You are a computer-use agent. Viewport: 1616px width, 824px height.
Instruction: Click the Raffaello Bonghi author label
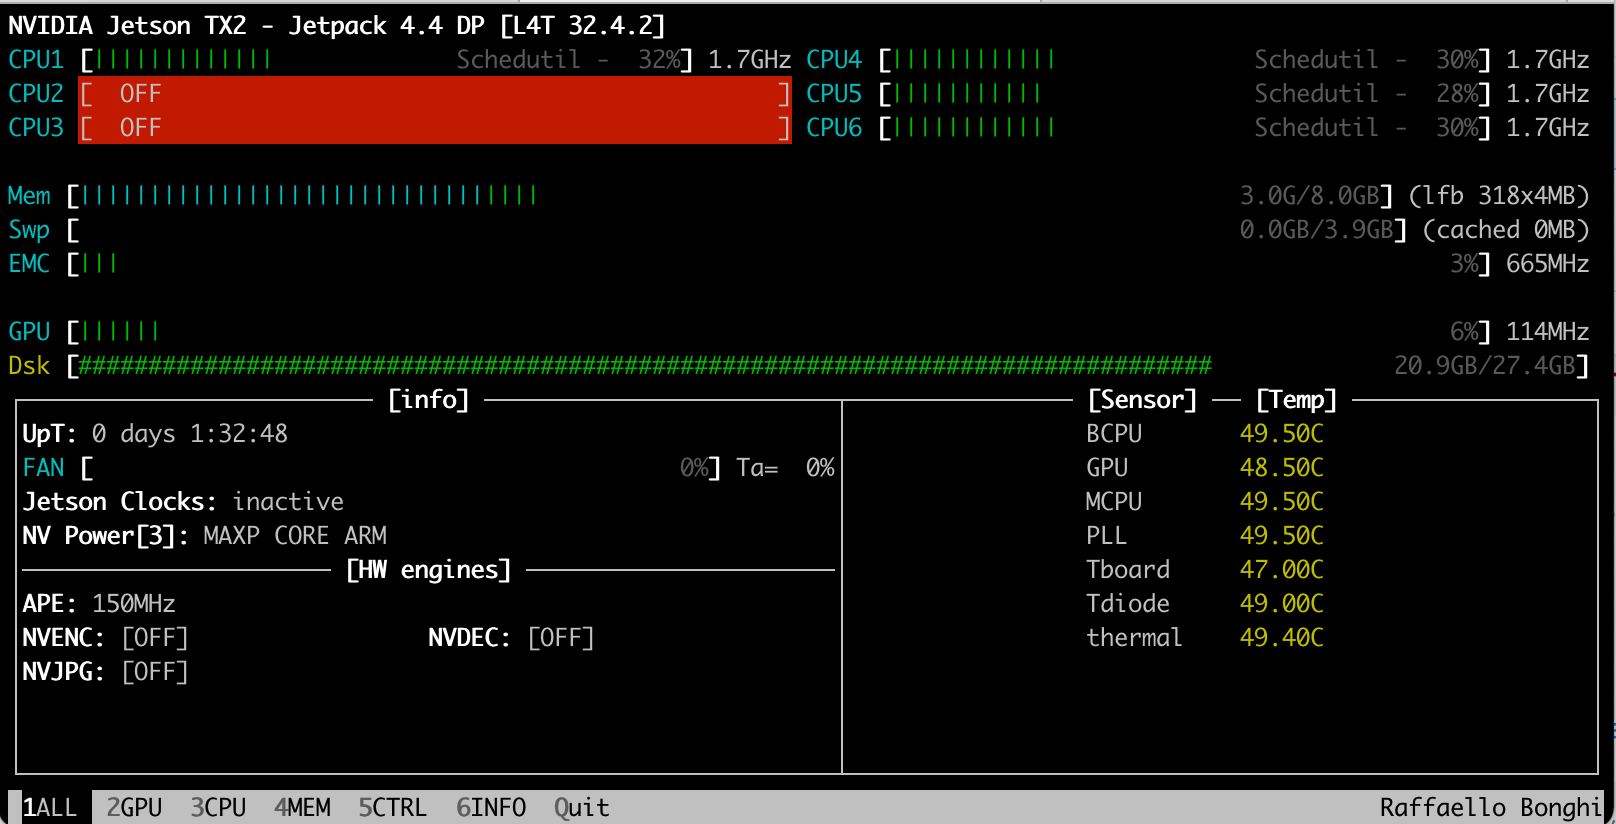[1490, 807]
